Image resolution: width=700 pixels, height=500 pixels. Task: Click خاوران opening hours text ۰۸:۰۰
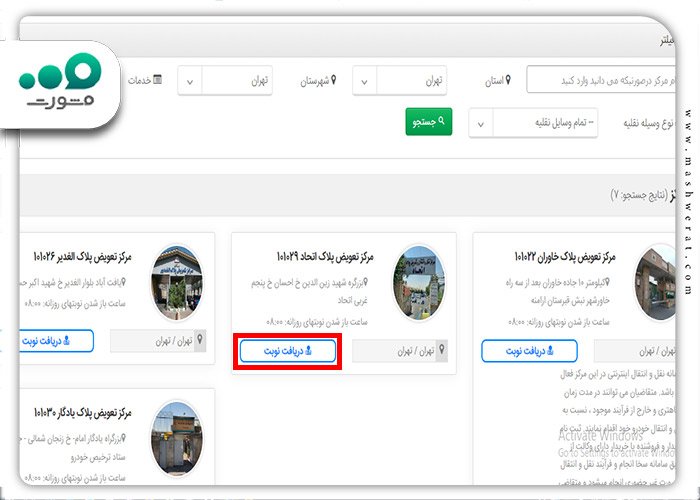click(559, 321)
